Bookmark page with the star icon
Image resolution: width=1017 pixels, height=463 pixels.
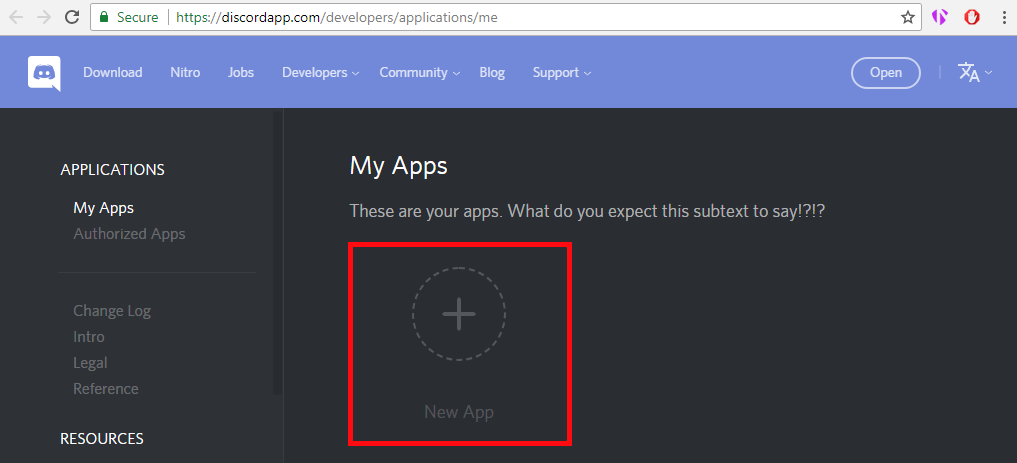coord(907,18)
